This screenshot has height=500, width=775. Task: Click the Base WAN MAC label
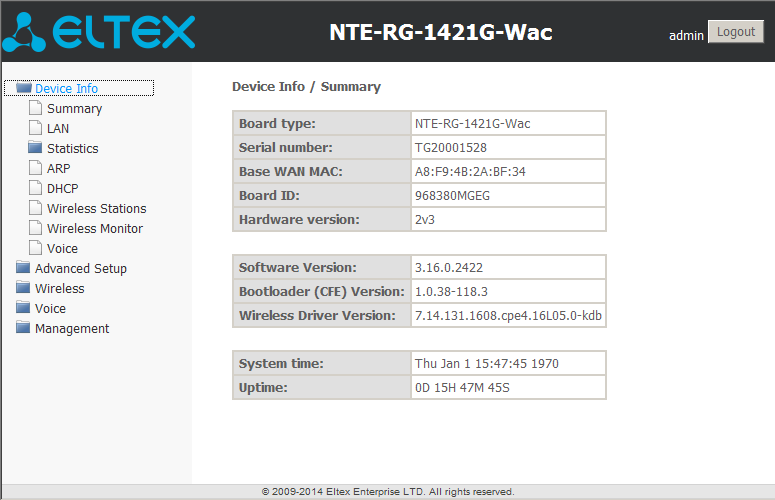pyautogui.click(x=291, y=171)
